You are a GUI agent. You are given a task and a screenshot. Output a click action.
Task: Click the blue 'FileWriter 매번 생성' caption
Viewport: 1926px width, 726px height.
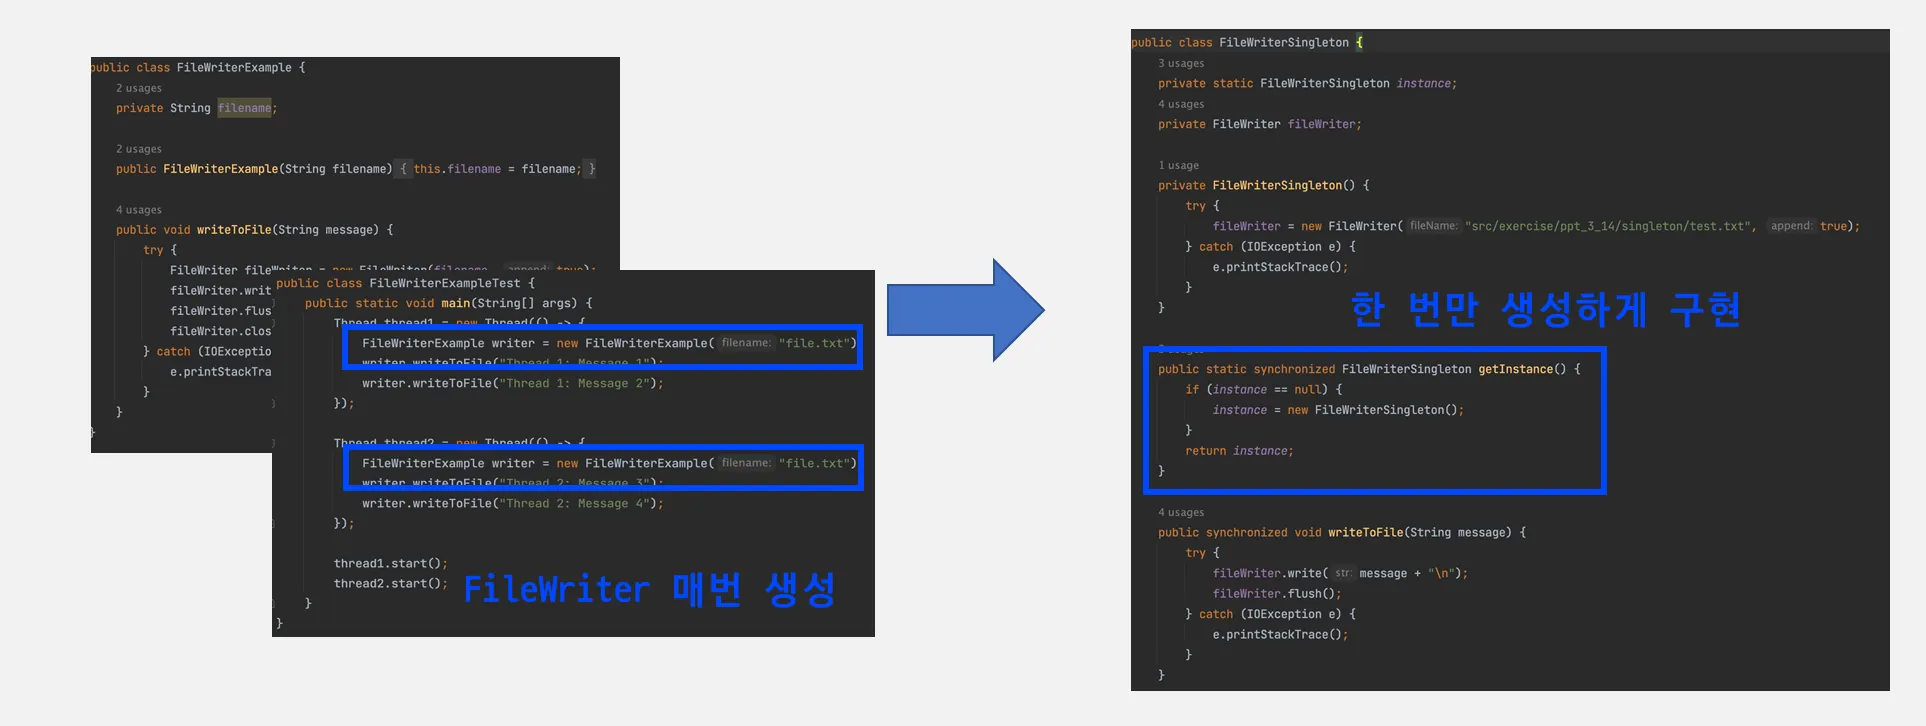[x=650, y=589]
